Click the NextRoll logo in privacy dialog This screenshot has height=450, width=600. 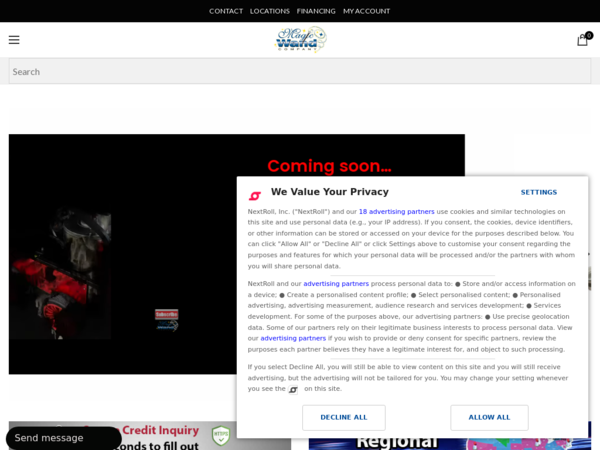pos(255,196)
